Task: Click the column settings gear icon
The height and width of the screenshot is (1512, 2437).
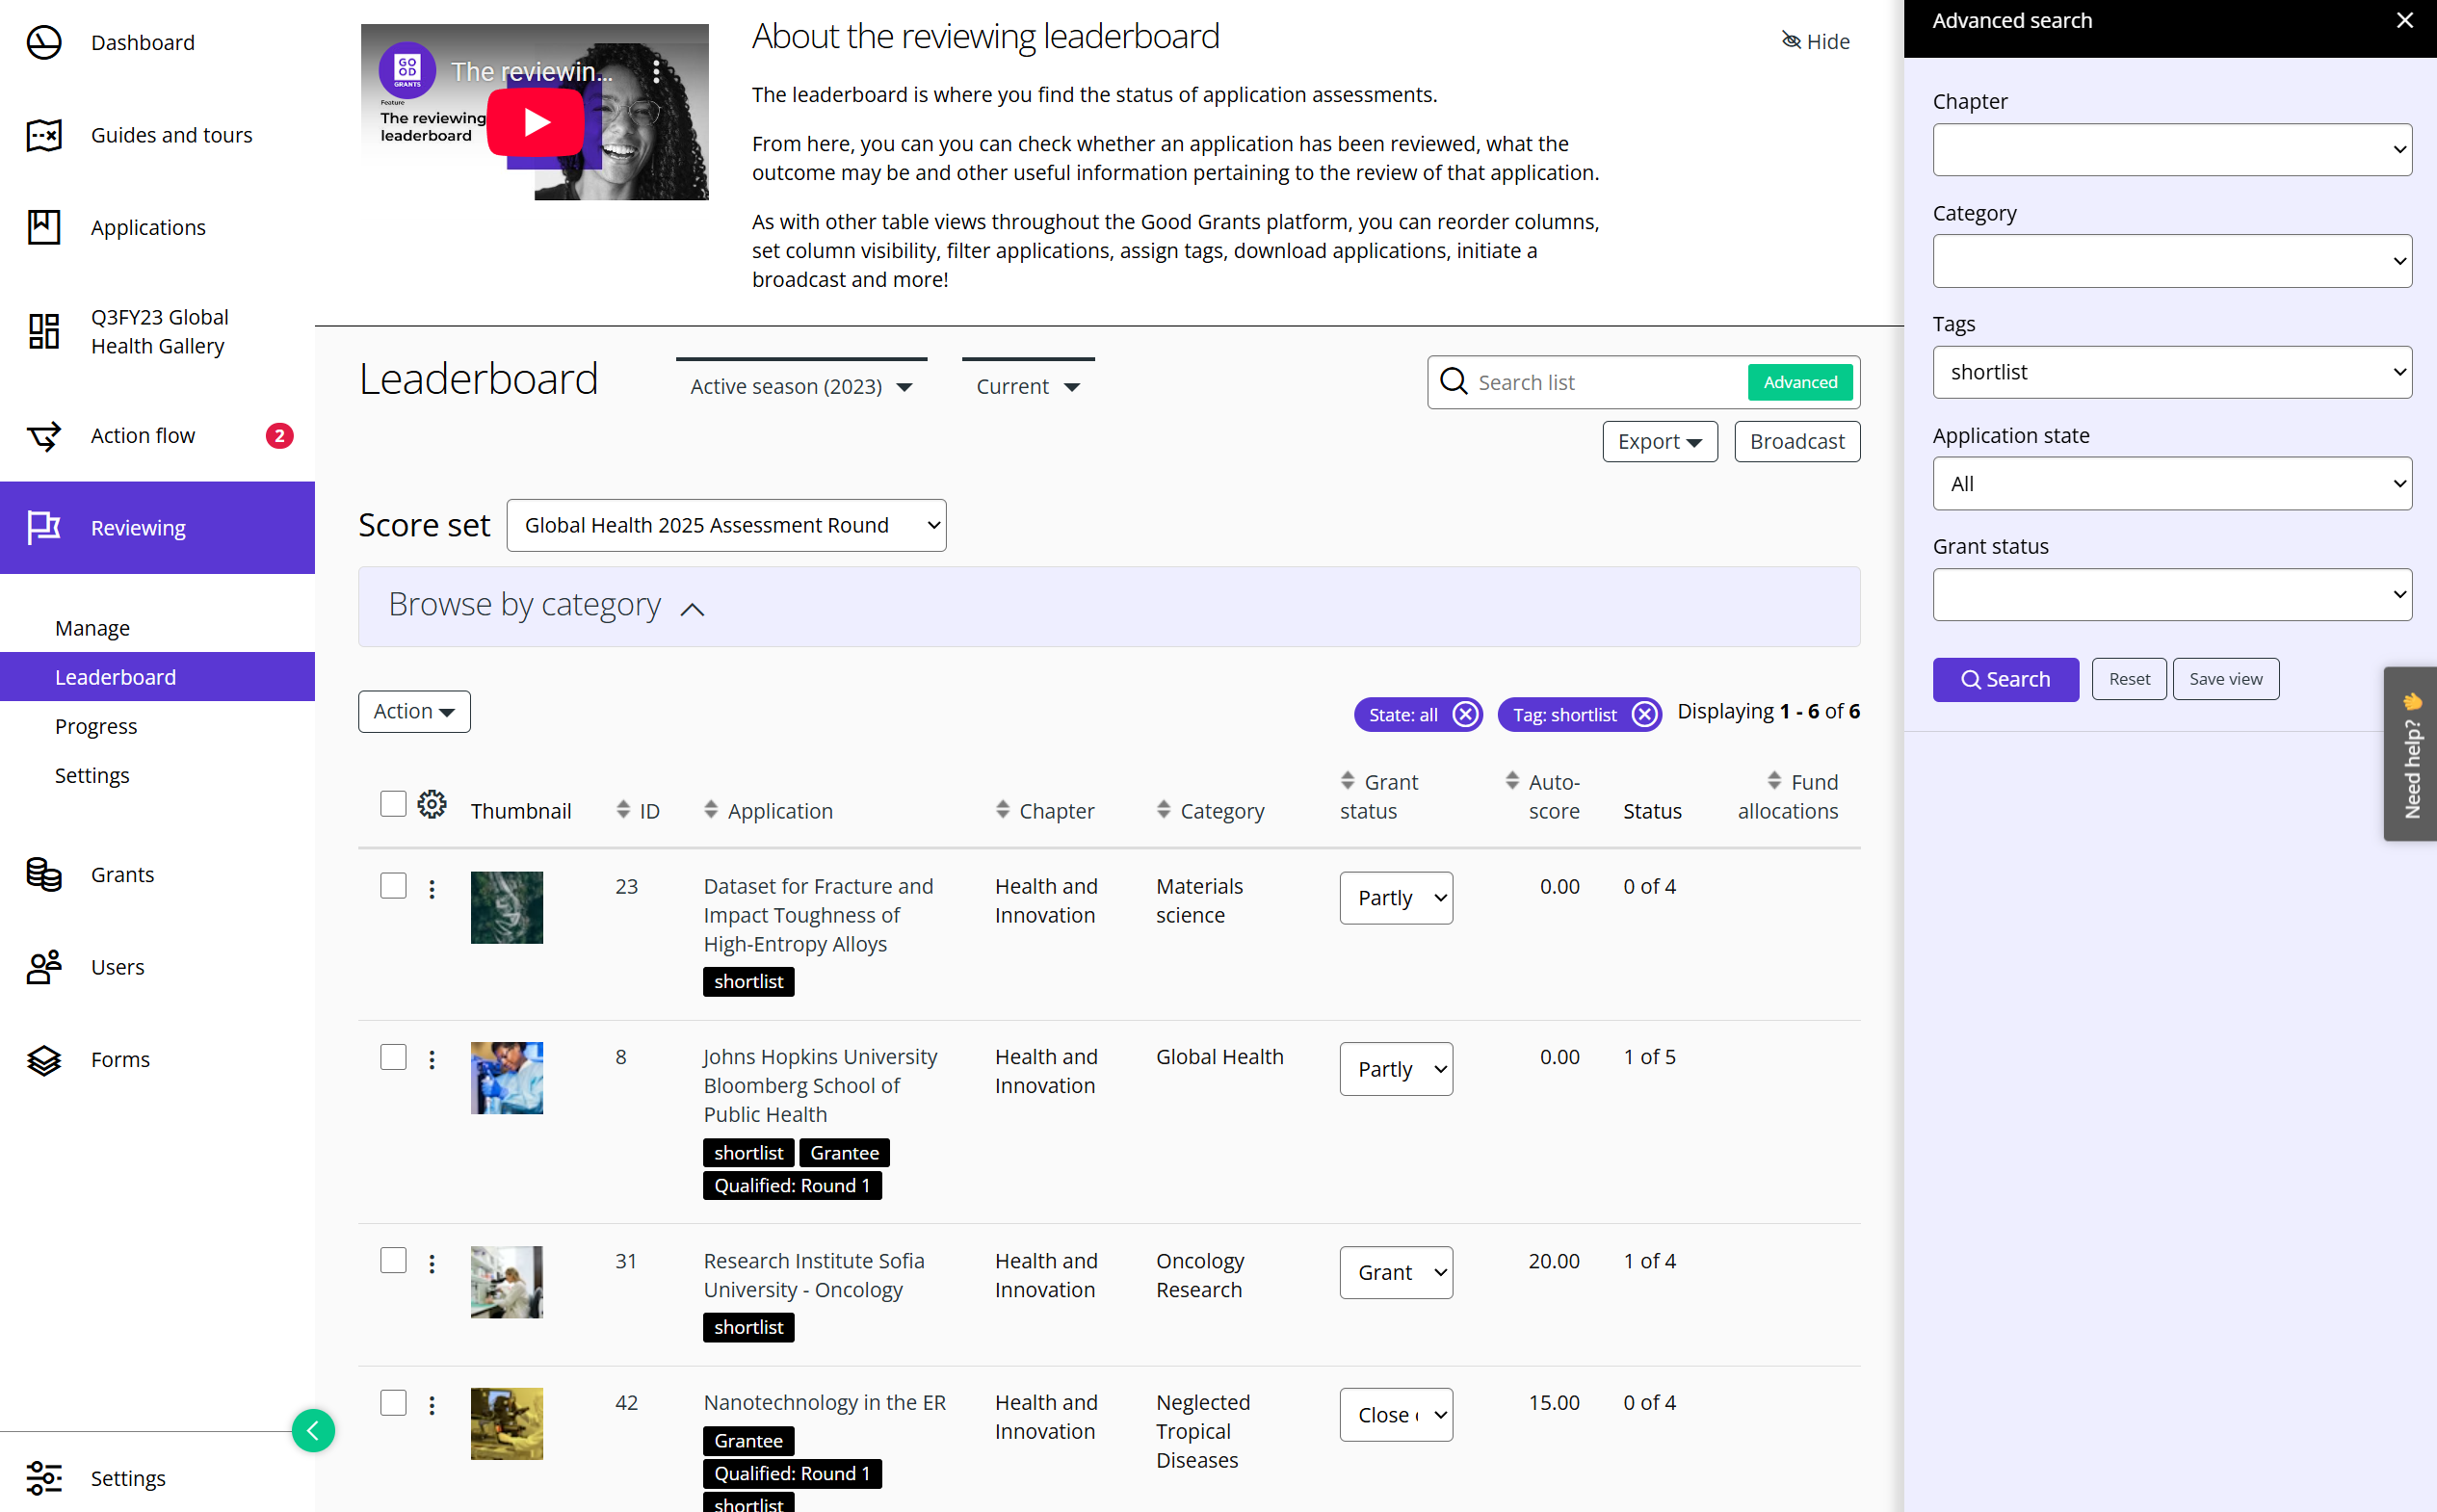Action: click(x=431, y=804)
